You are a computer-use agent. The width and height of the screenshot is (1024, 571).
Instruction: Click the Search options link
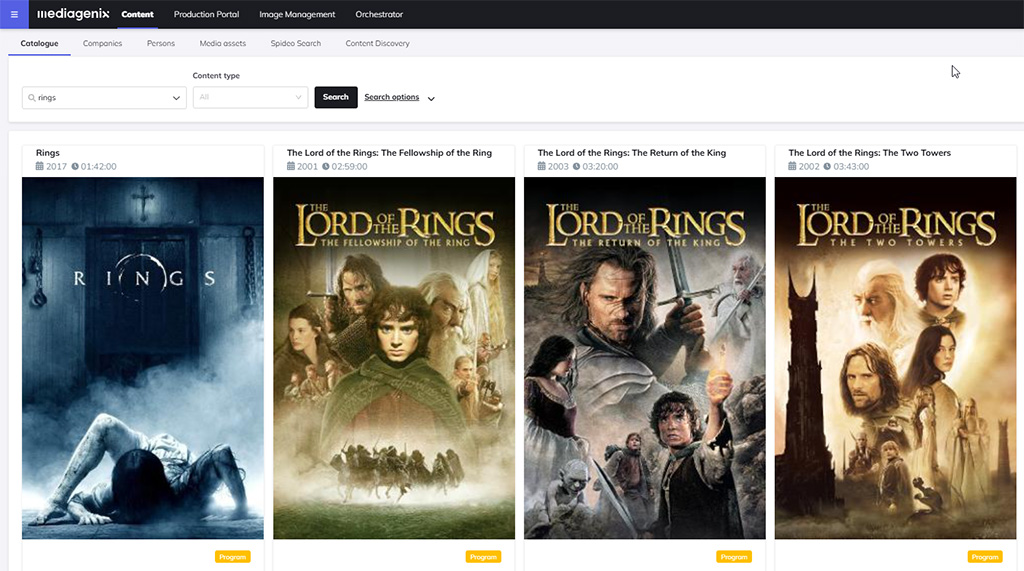point(392,97)
